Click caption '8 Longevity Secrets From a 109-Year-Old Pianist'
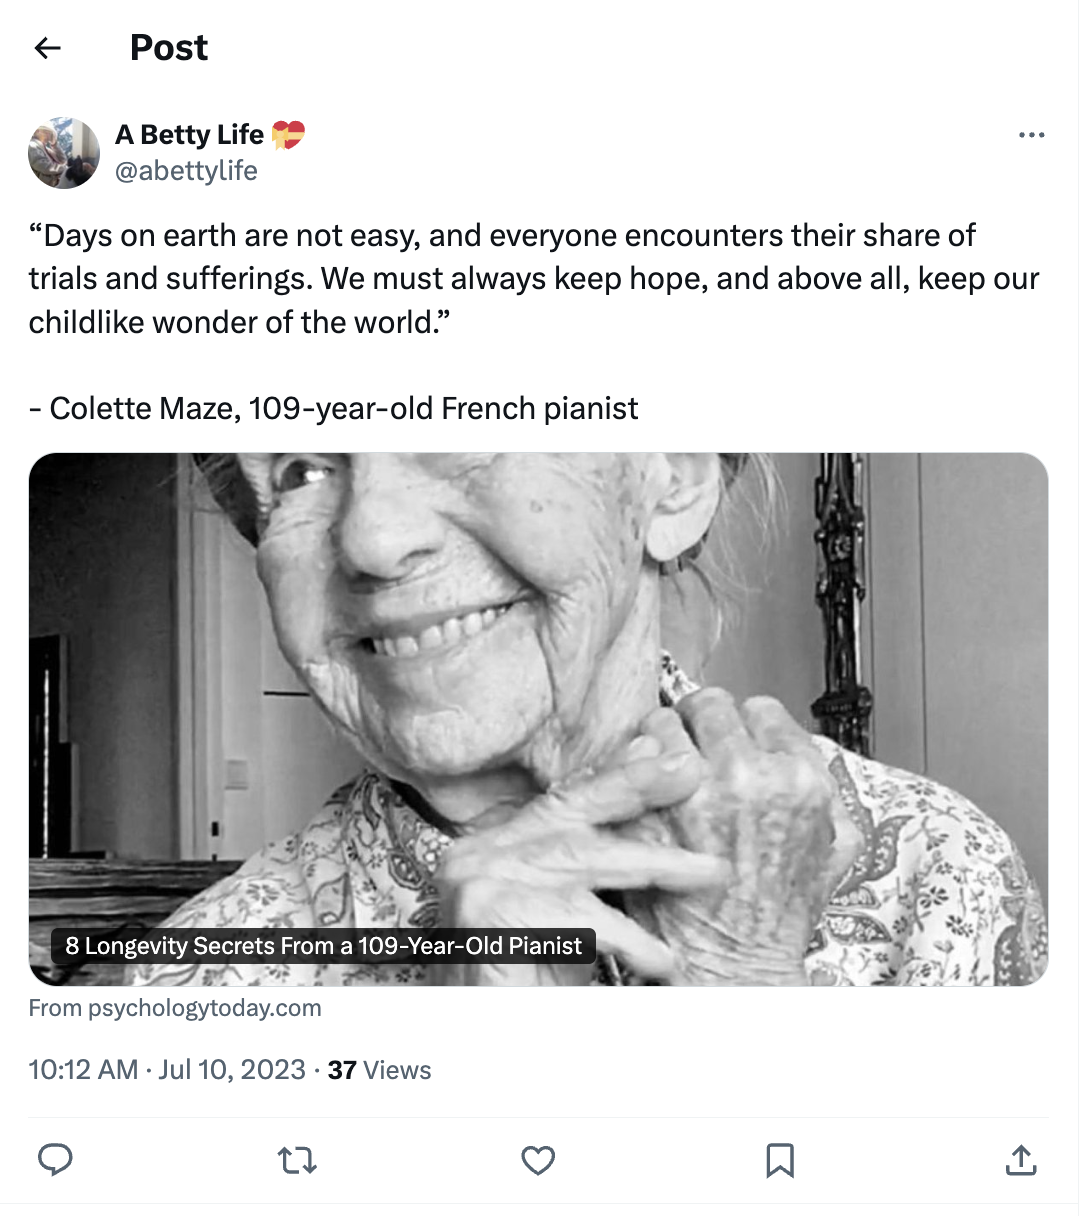 coord(322,945)
